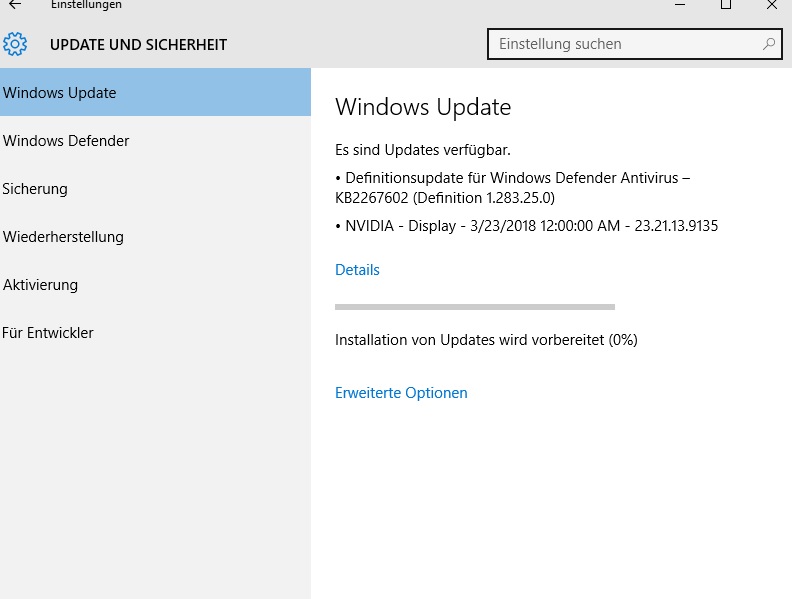Open Aktivierung section
Screen dimensions: 792x599
coord(155,284)
